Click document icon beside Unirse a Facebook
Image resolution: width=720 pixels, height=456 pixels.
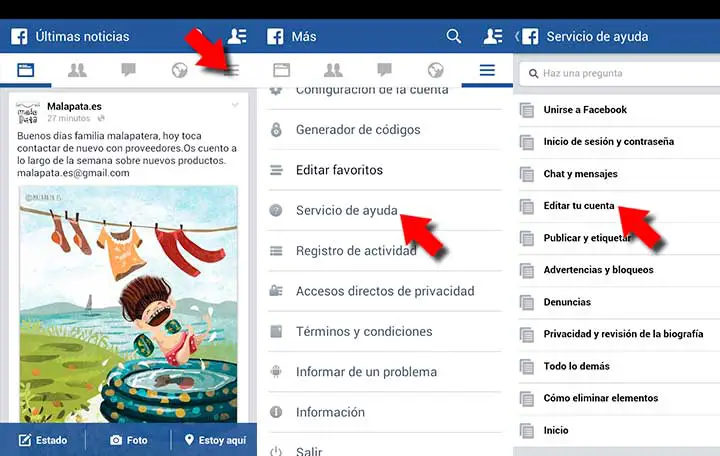(x=527, y=110)
